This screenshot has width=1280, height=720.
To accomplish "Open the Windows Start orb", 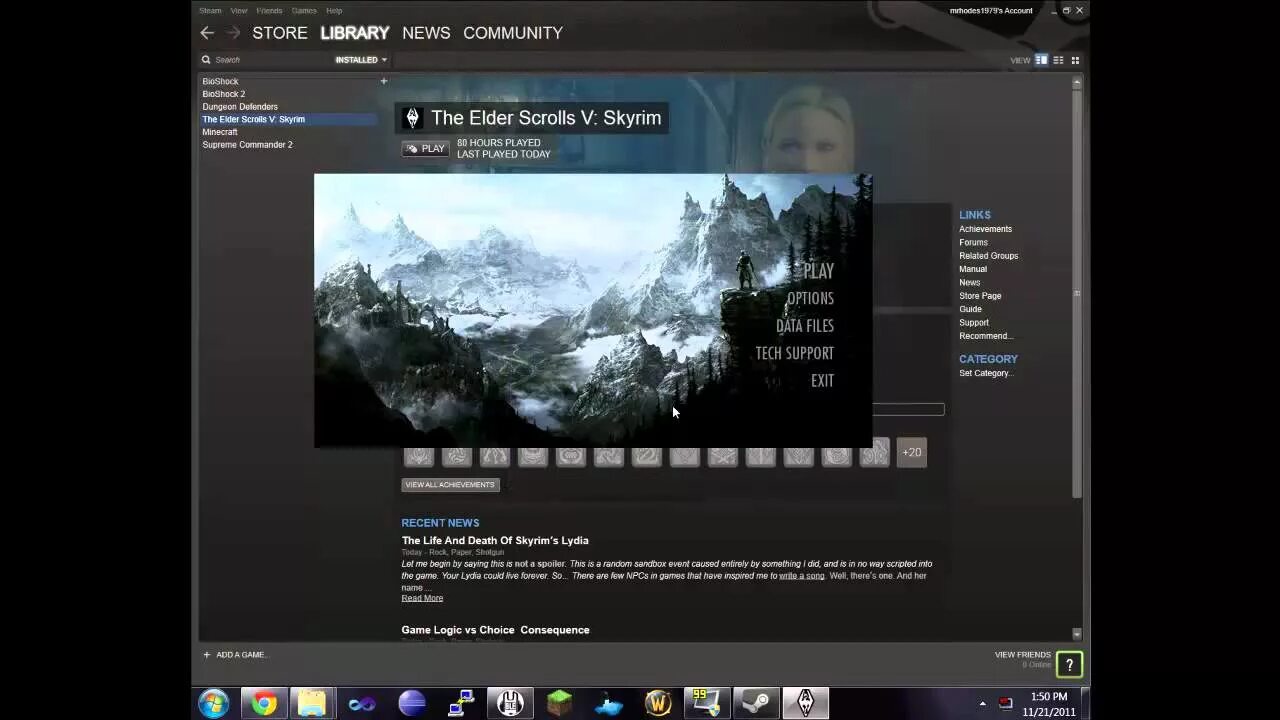I will point(213,703).
